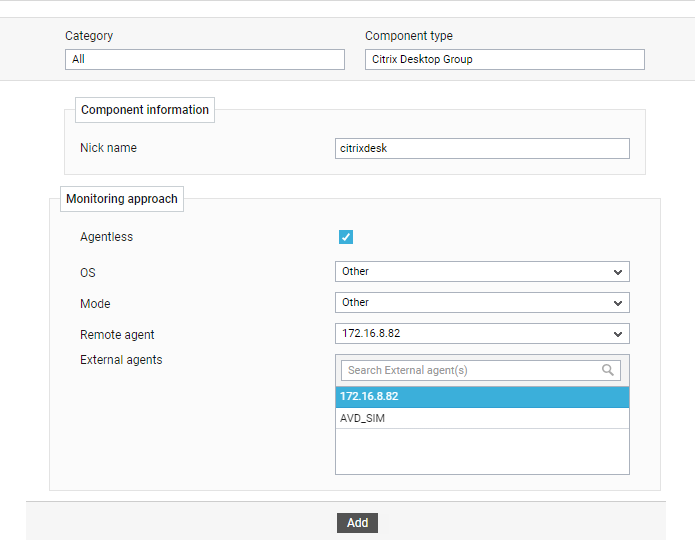Click the Remote agent chevron icon
The height and width of the screenshot is (540, 695).
(618, 334)
